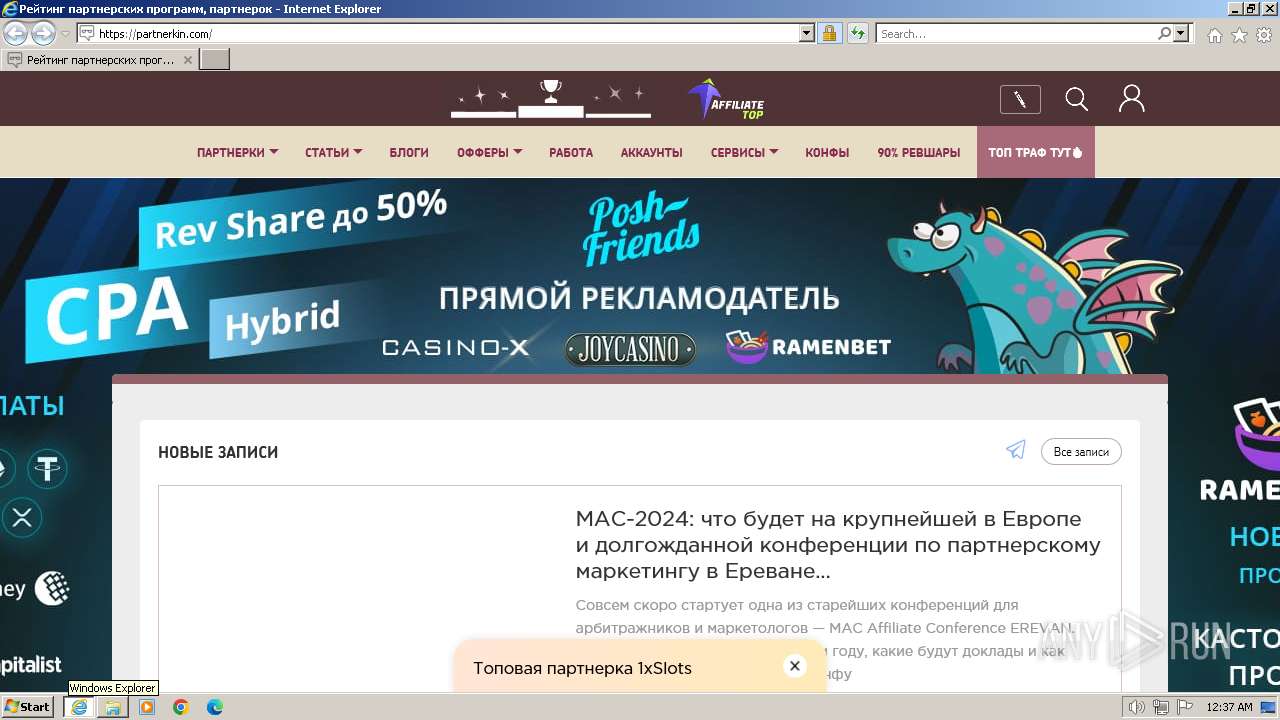
Task: Open Windows Explorer from the taskbar
Action: (x=112, y=706)
